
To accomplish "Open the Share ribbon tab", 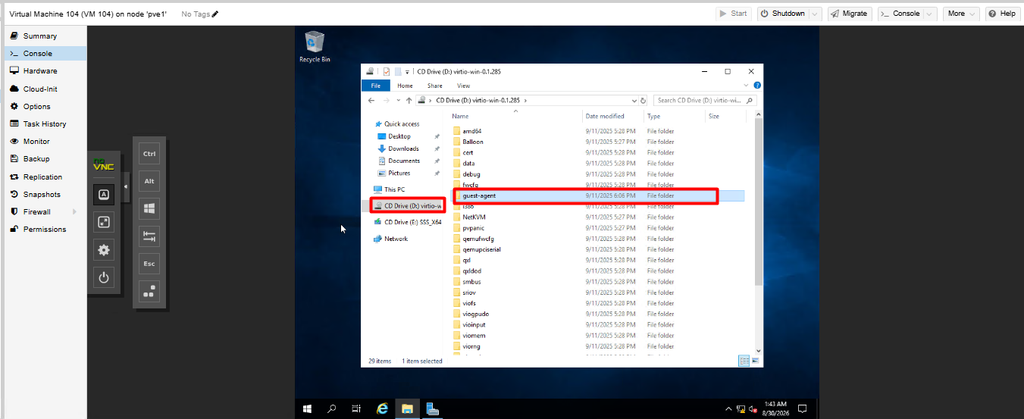I will [435, 85].
